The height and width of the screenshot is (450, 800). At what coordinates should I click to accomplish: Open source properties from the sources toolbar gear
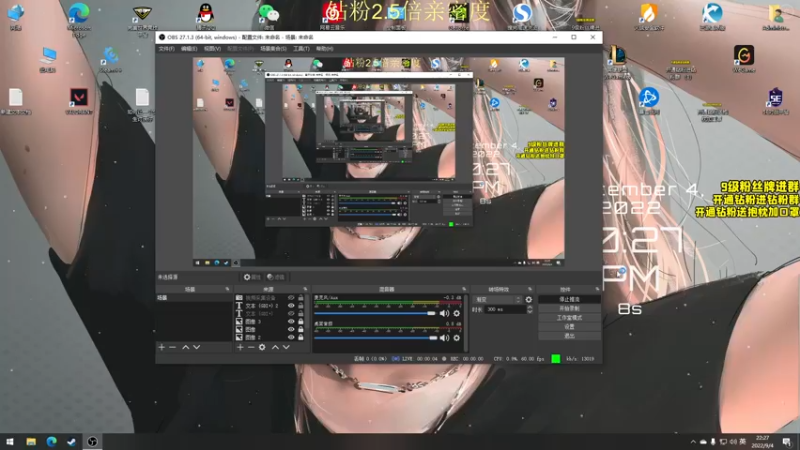click(x=262, y=347)
